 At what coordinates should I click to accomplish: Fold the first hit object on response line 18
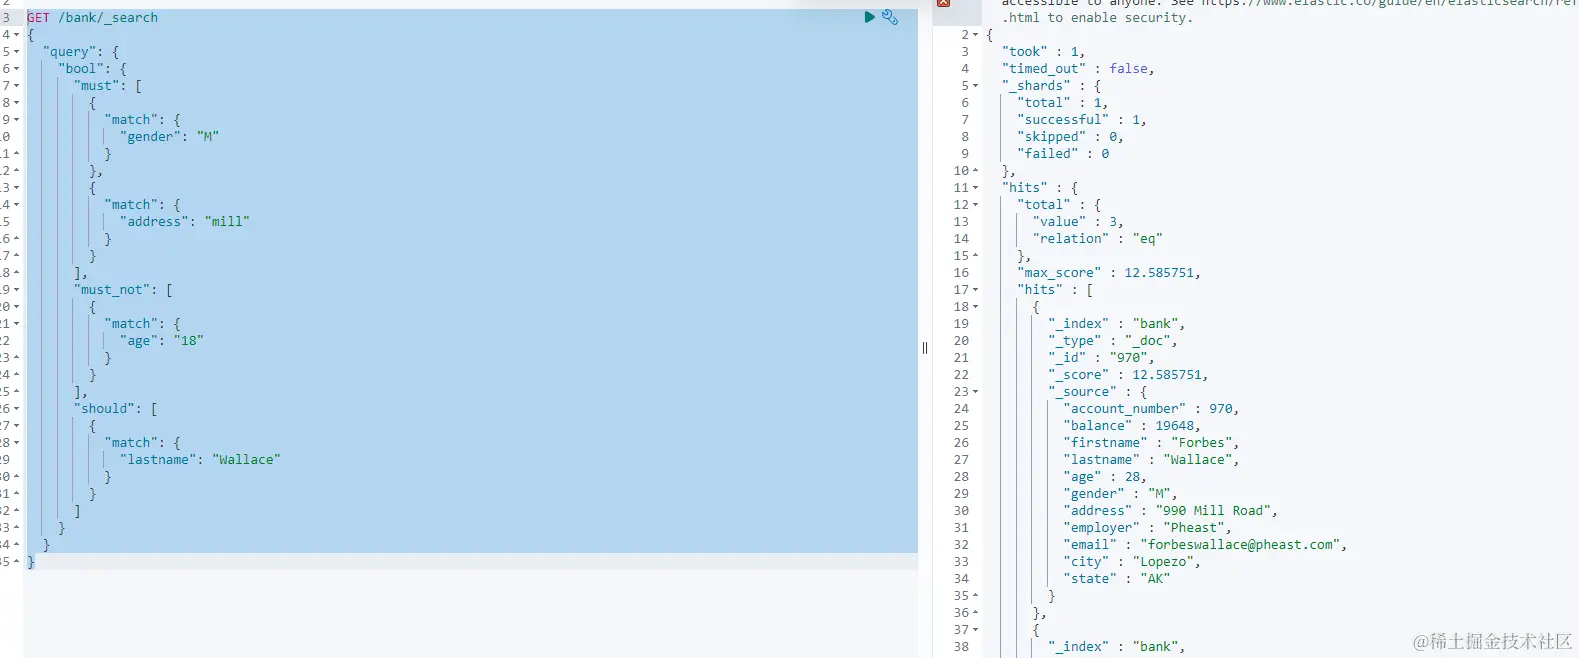[976, 307]
